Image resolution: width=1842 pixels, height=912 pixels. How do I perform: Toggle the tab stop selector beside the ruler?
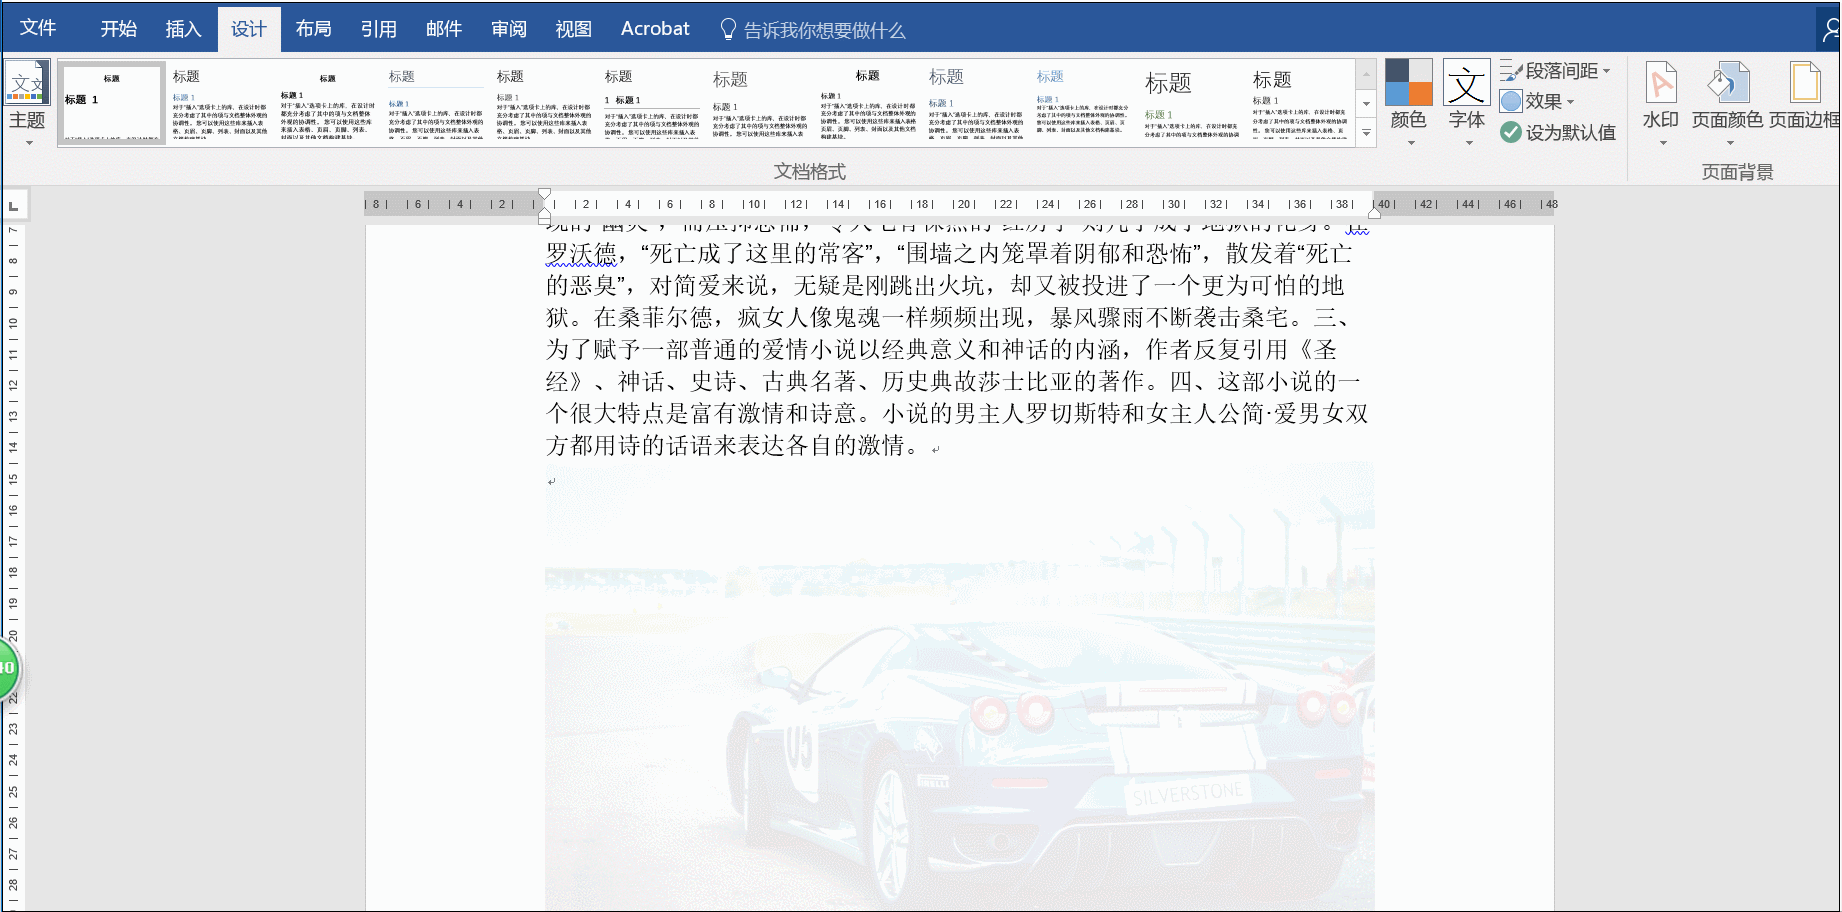click(14, 204)
